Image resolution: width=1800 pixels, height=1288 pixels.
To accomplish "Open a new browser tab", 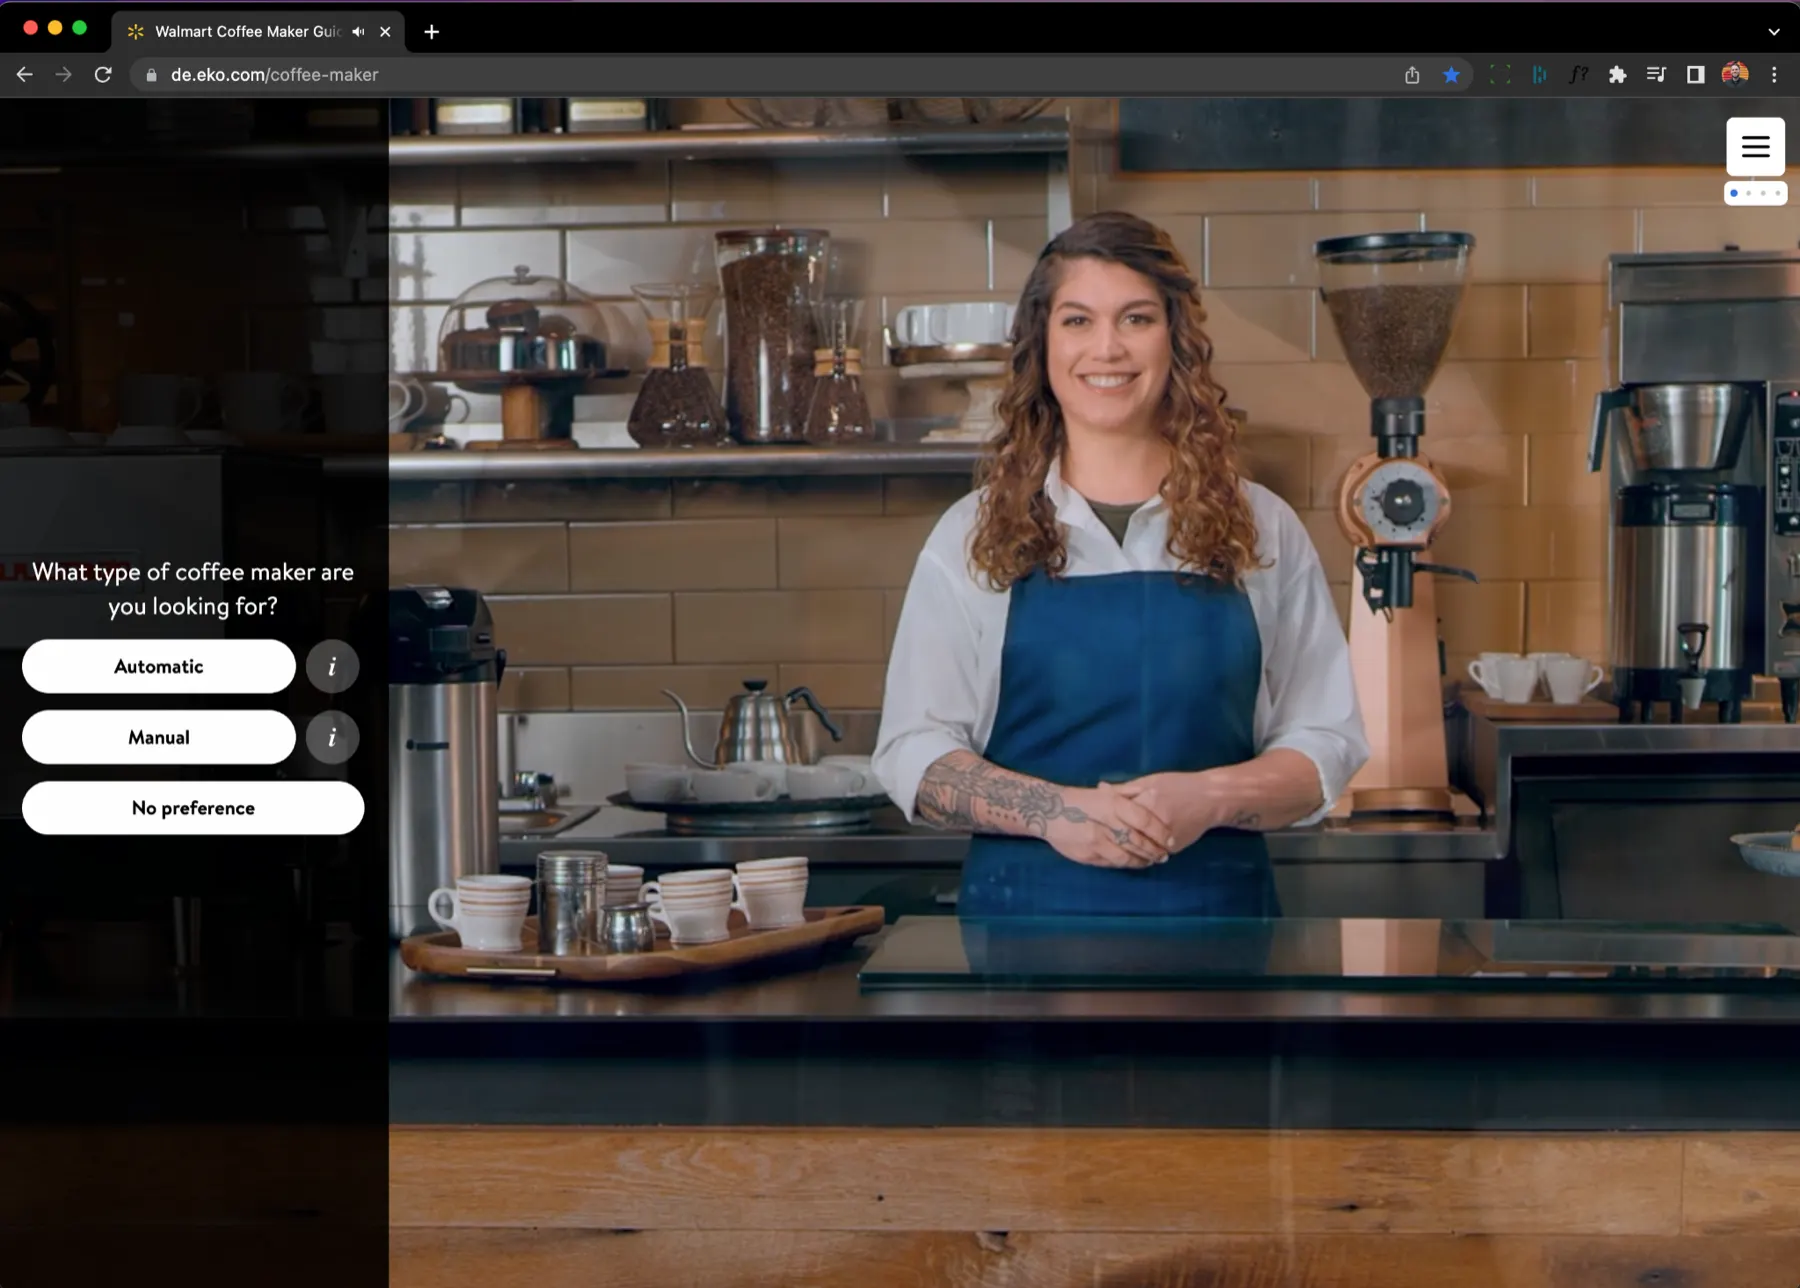I will click(432, 32).
